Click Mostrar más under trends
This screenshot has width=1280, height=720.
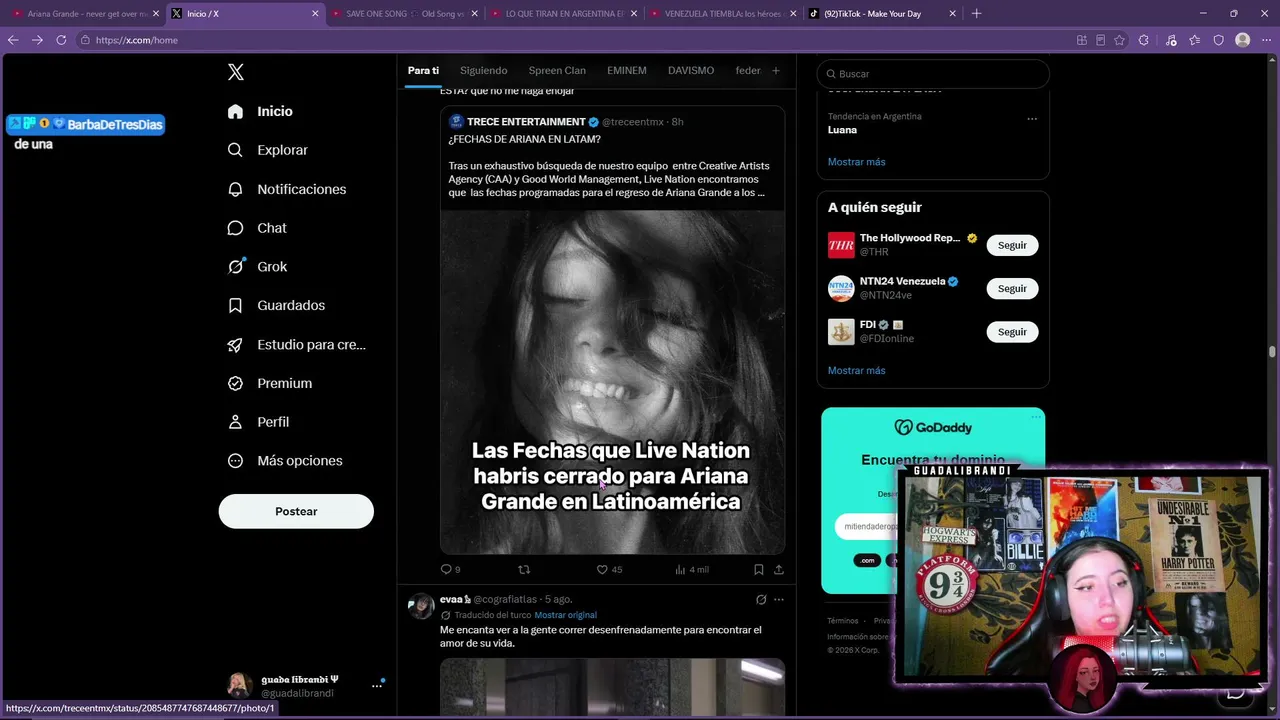tap(856, 162)
